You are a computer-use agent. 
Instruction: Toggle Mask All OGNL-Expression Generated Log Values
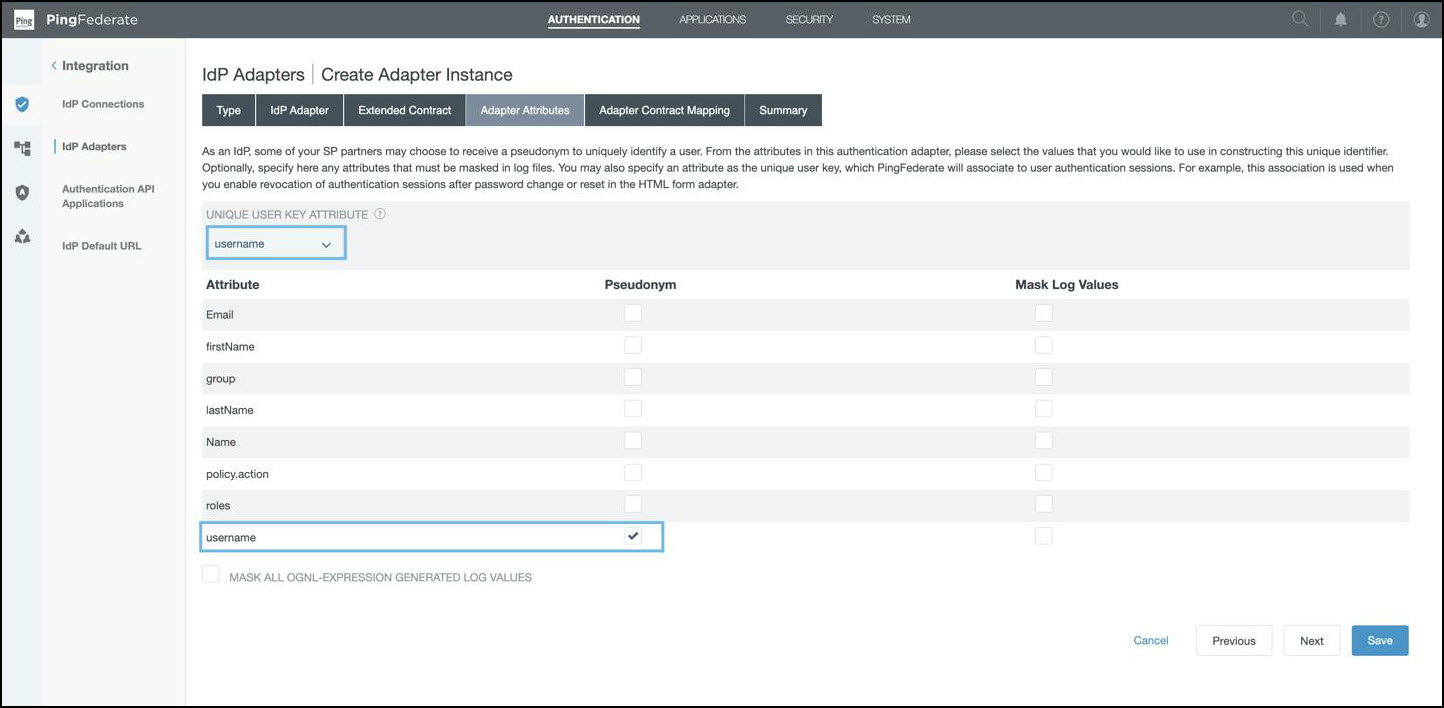pyautogui.click(x=211, y=575)
